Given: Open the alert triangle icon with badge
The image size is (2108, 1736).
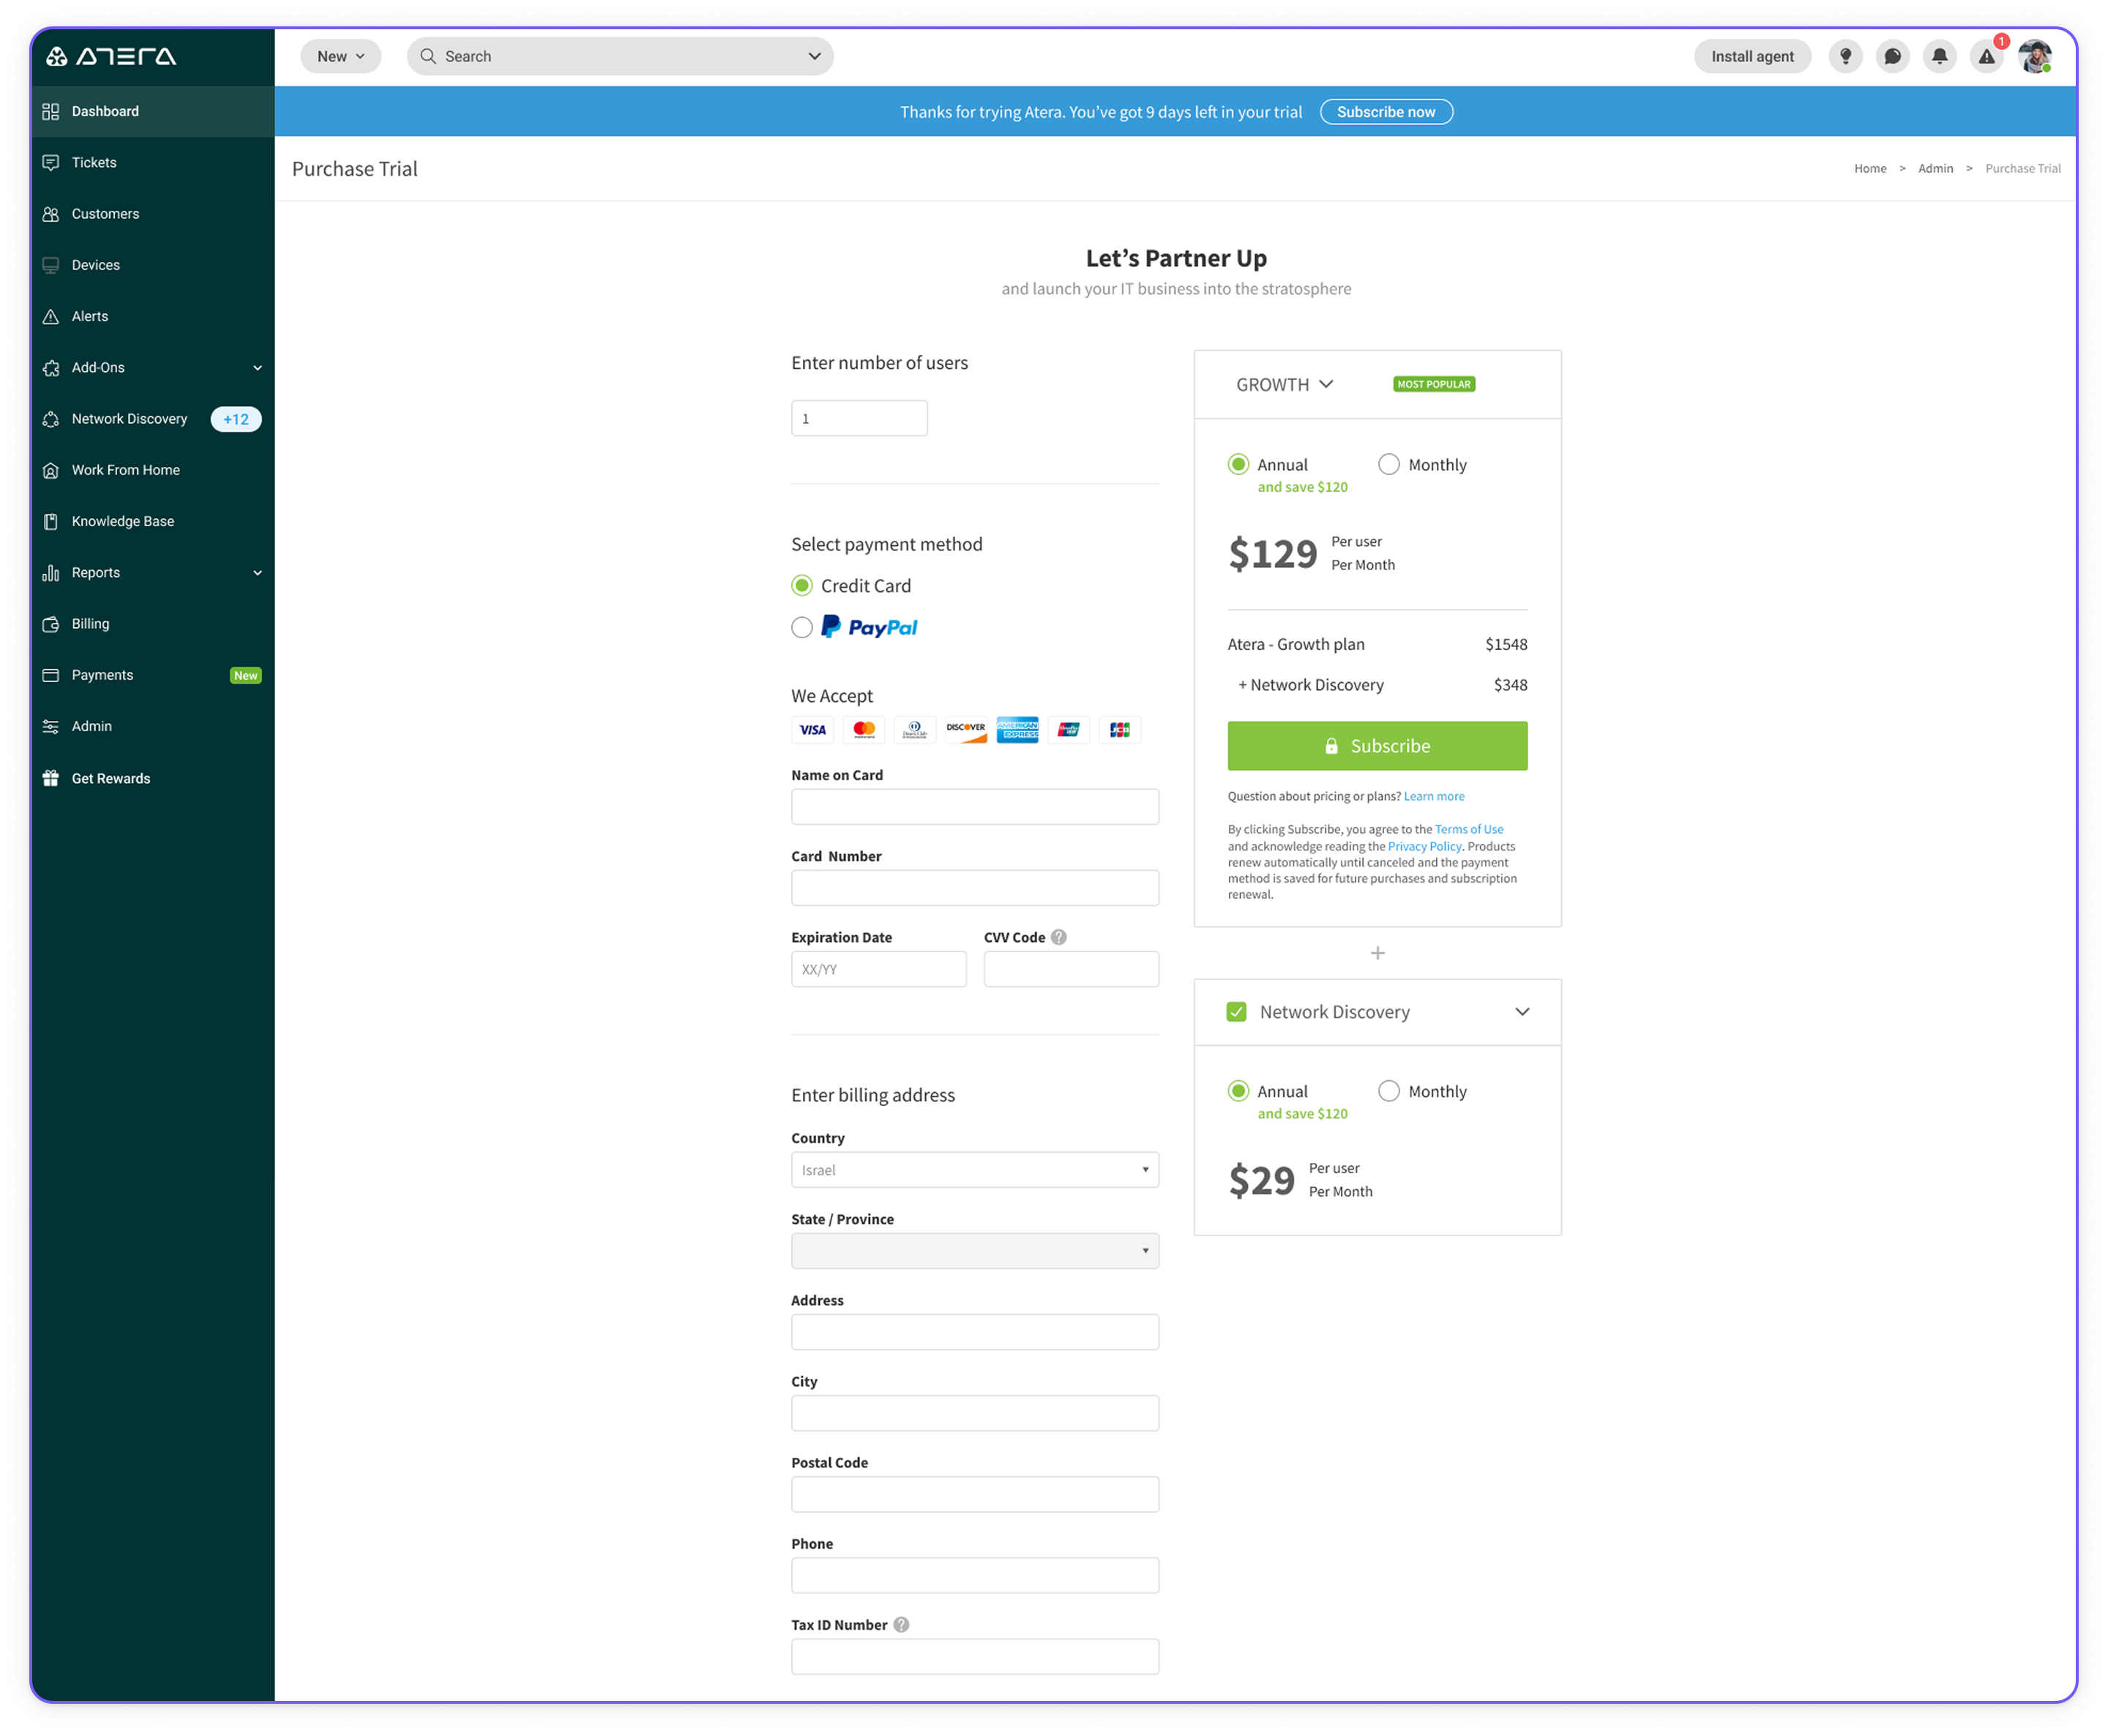Looking at the screenshot, I should [1986, 56].
